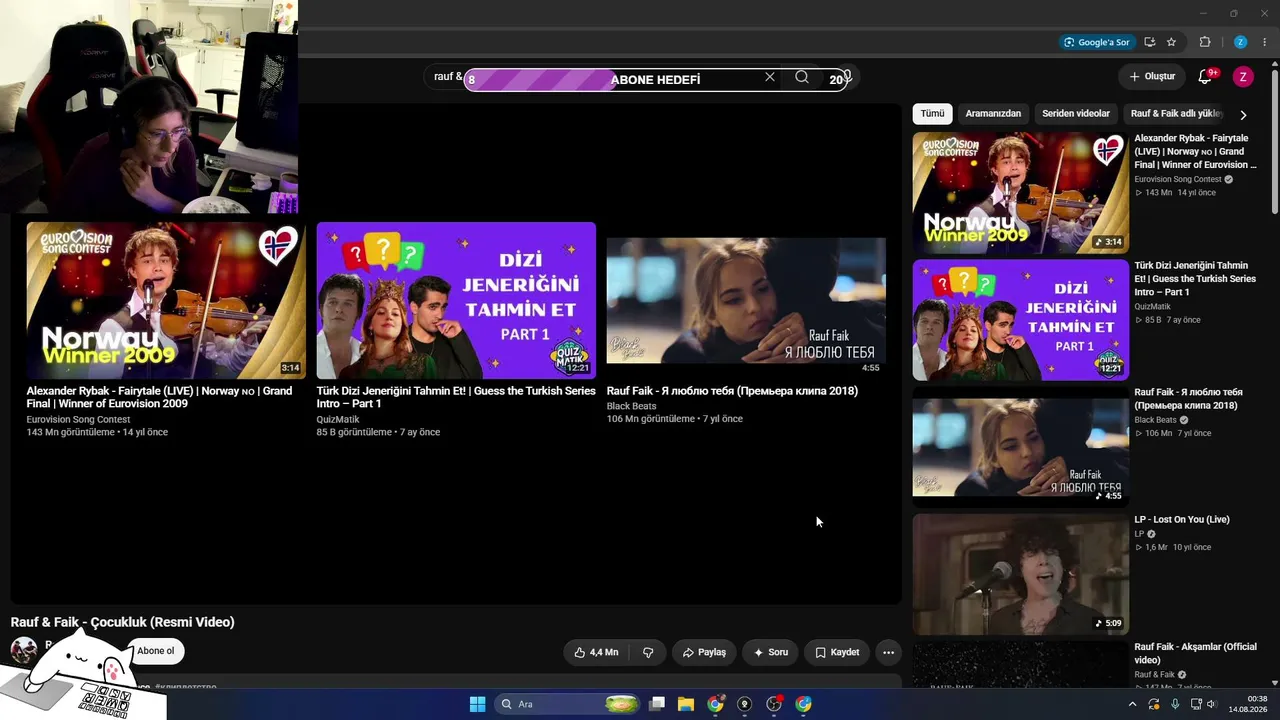The height and width of the screenshot is (720, 1280).
Task: Open the clock showing 00:38
Action: point(1249,704)
